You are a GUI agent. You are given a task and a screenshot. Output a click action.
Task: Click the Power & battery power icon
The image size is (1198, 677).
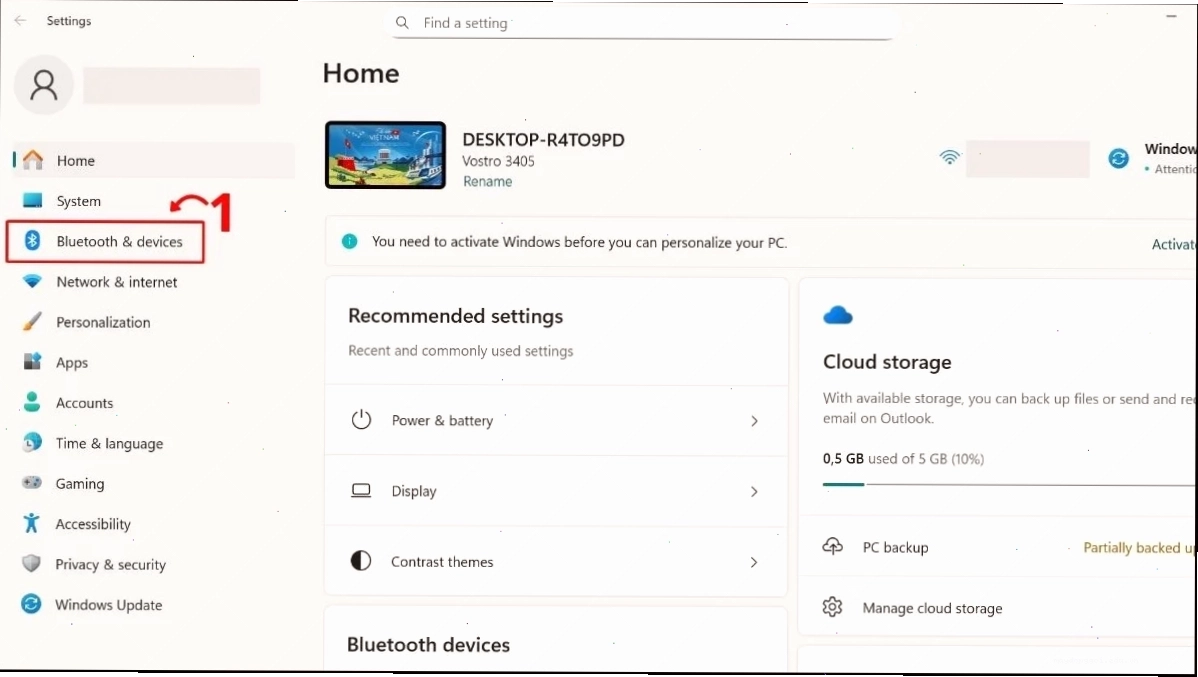click(x=361, y=419)
